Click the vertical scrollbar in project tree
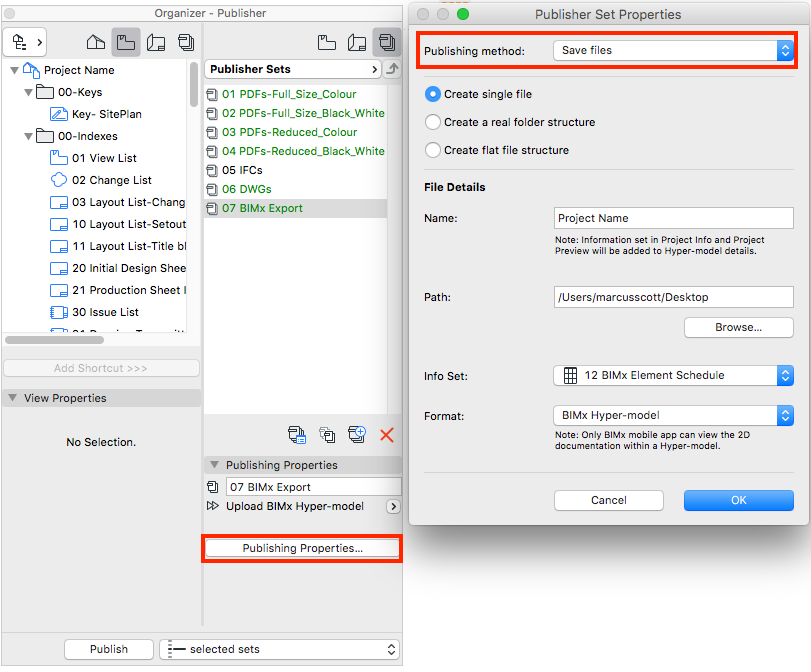This screenshot has width=811, height=672. click(x=193, y=84)
